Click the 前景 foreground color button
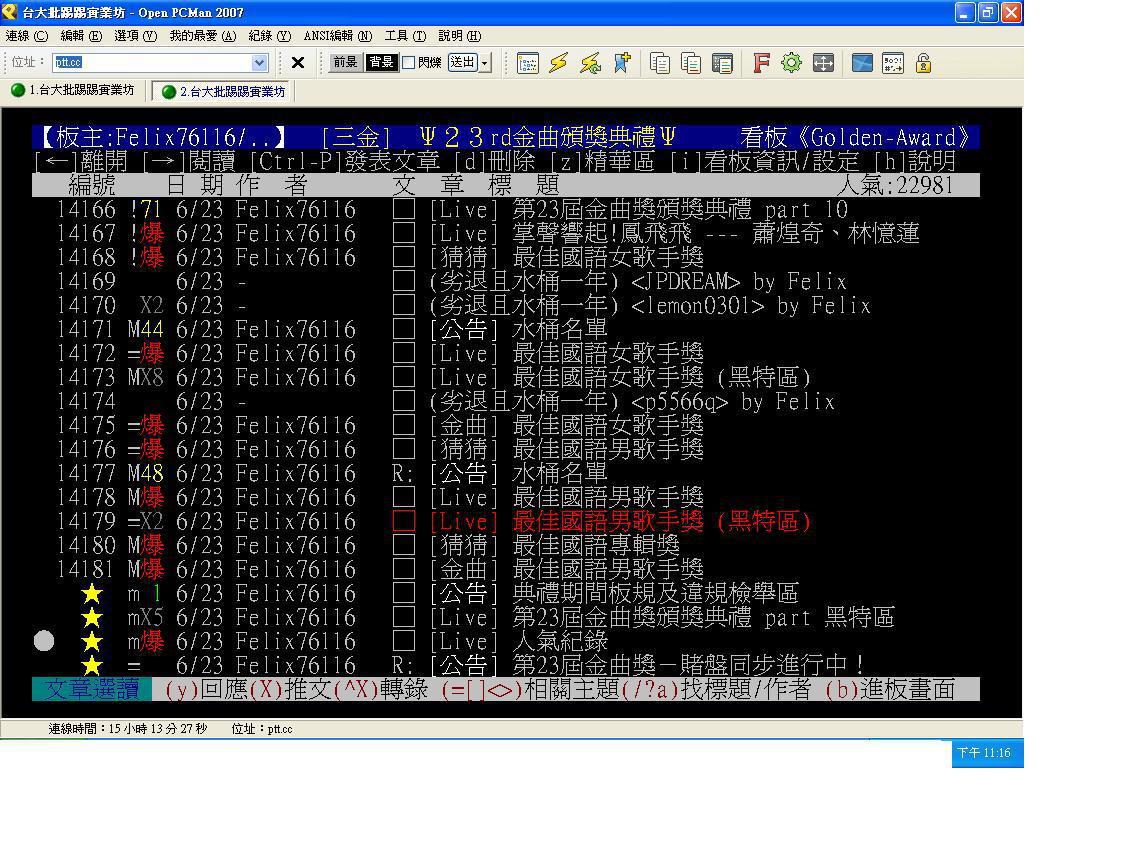This screenshot has width=1126, height=844. (x=345, y=62)
